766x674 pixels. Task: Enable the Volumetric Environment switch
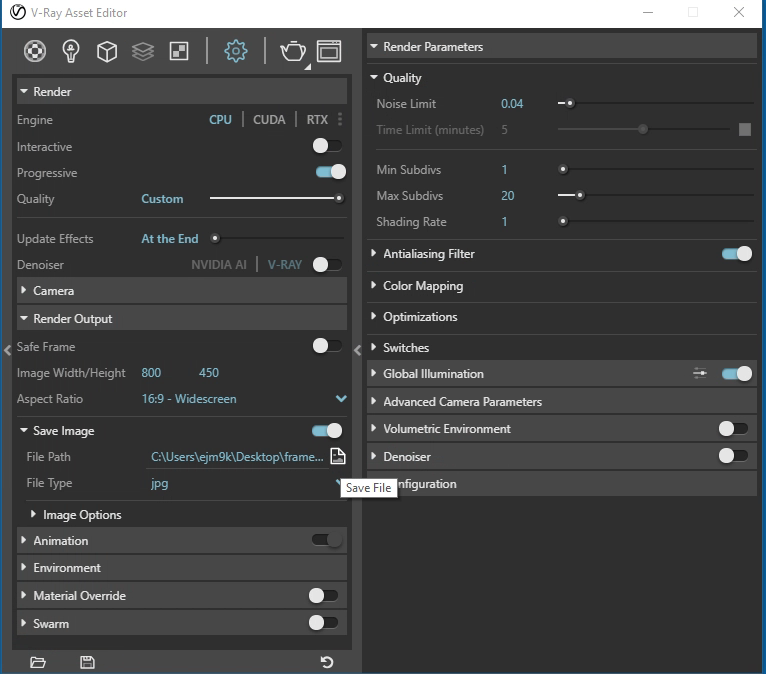(733, 428)
